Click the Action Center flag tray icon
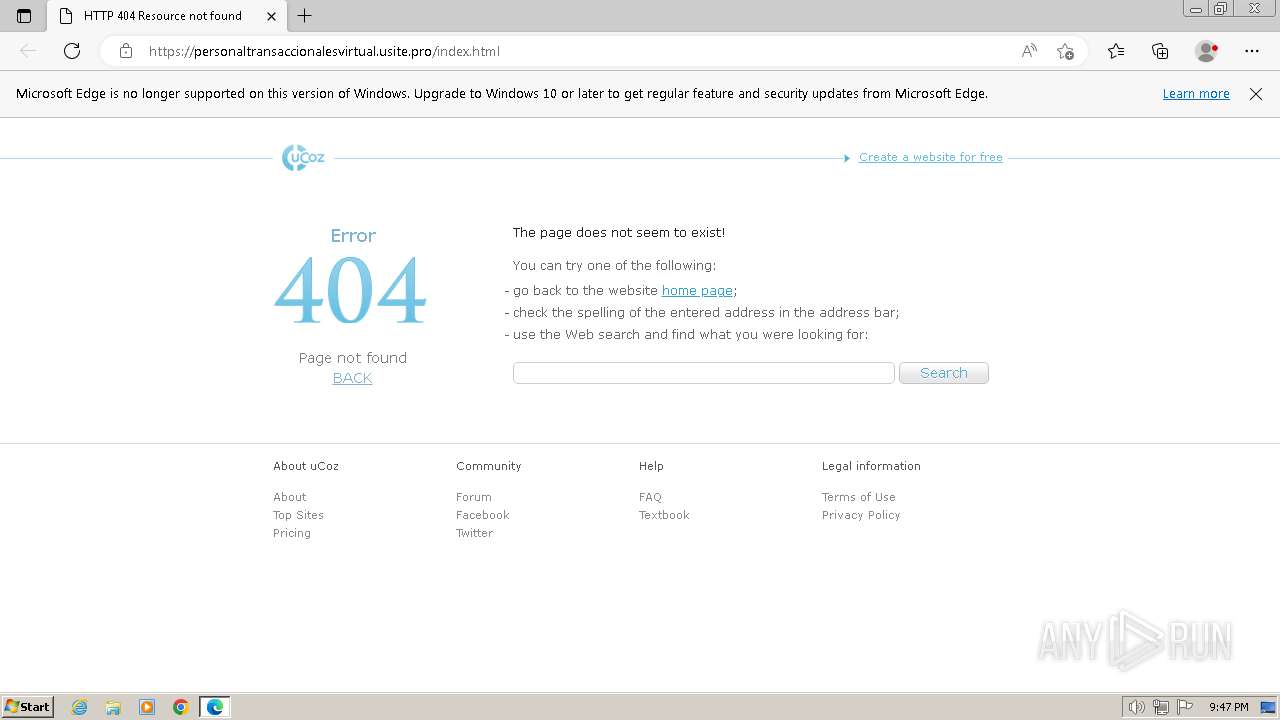 [1185, 707]
